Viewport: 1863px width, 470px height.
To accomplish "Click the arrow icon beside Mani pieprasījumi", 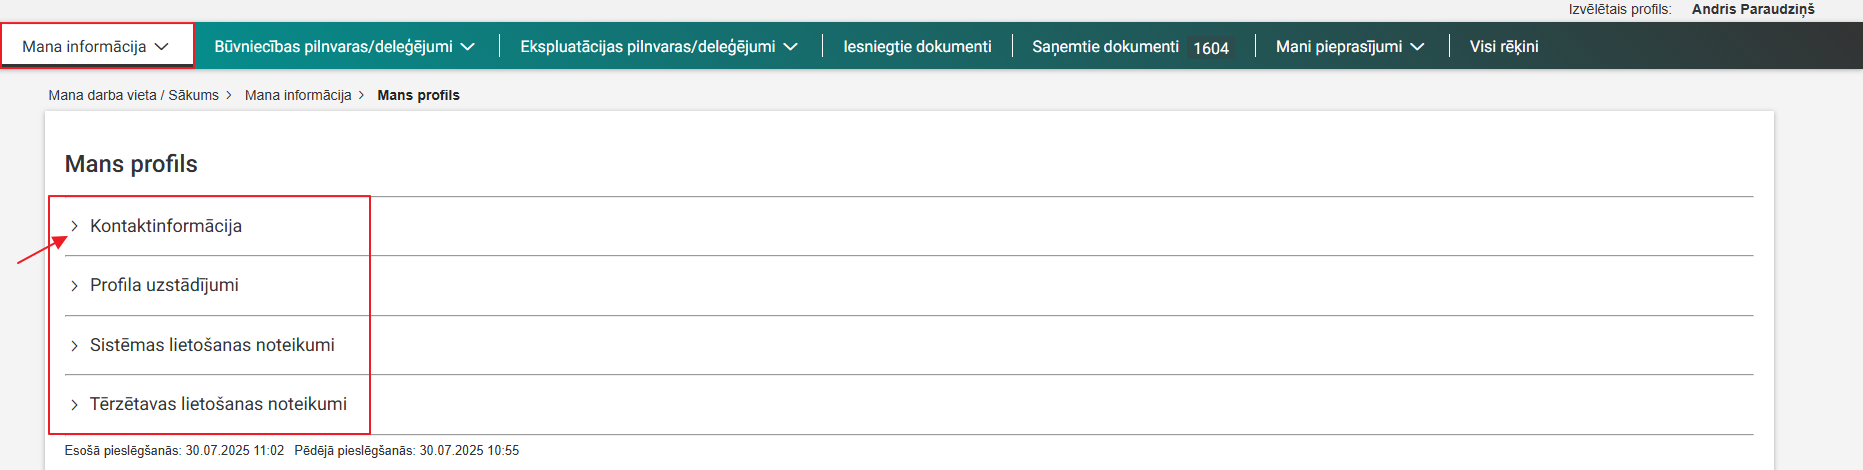I will 1417,47.
